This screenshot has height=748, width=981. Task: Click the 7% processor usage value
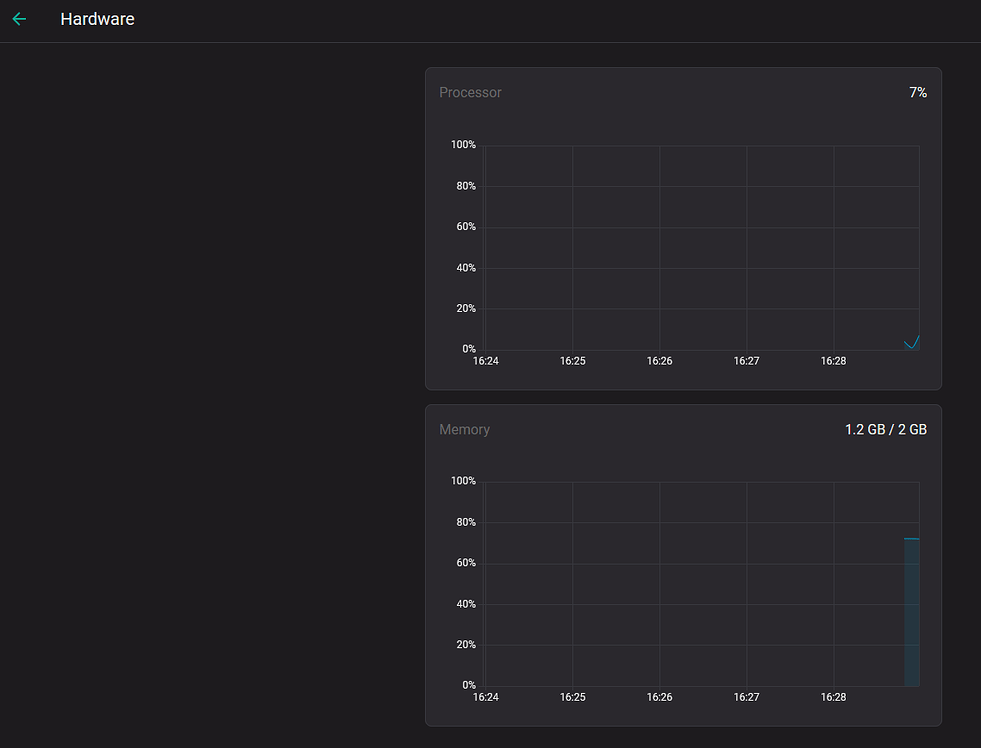(x=918, y=93)
